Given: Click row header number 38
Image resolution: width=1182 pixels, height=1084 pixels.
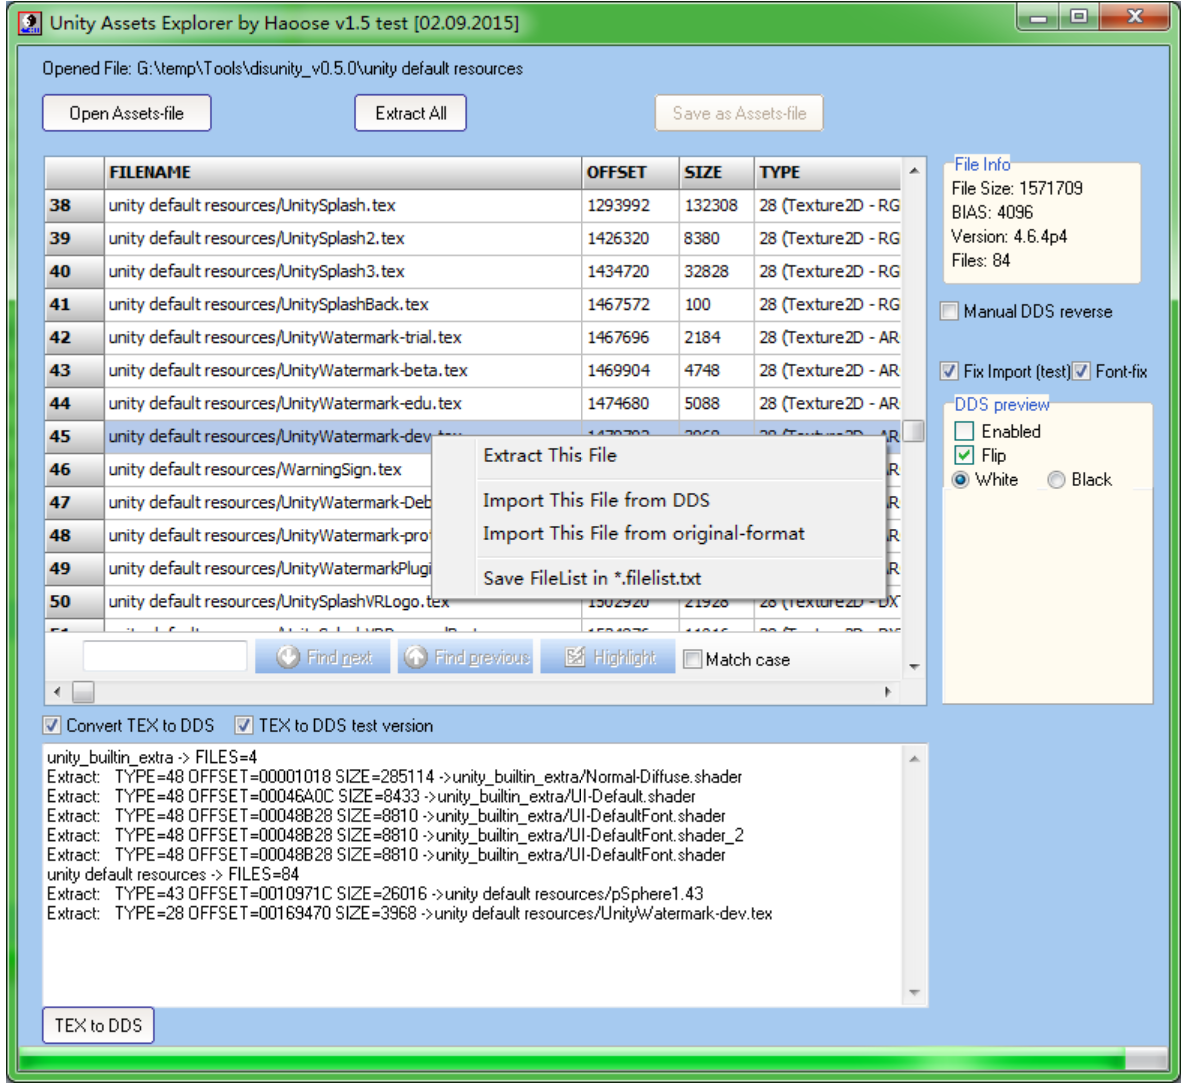Looking at the screenshot, I should pos(75,205).
